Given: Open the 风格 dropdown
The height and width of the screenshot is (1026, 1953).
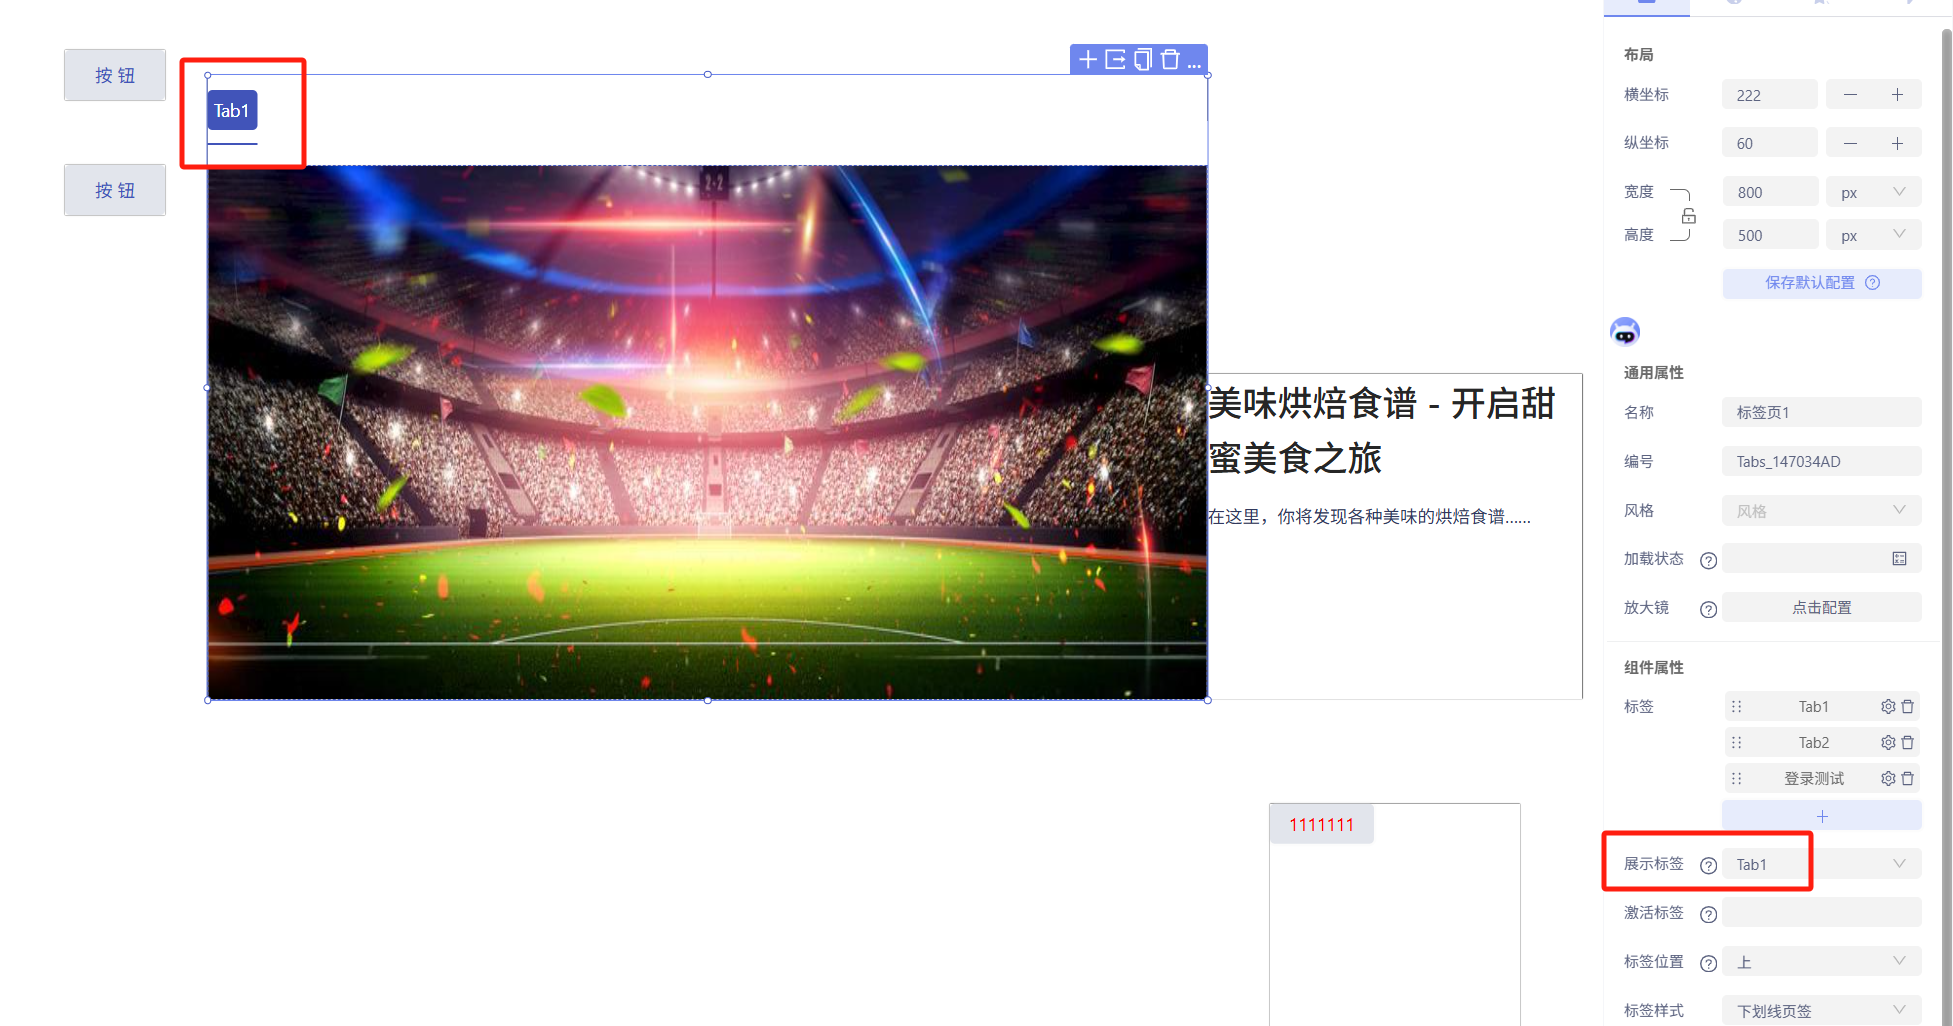Looking at the screenshot, I should [x=1822, y=510].
